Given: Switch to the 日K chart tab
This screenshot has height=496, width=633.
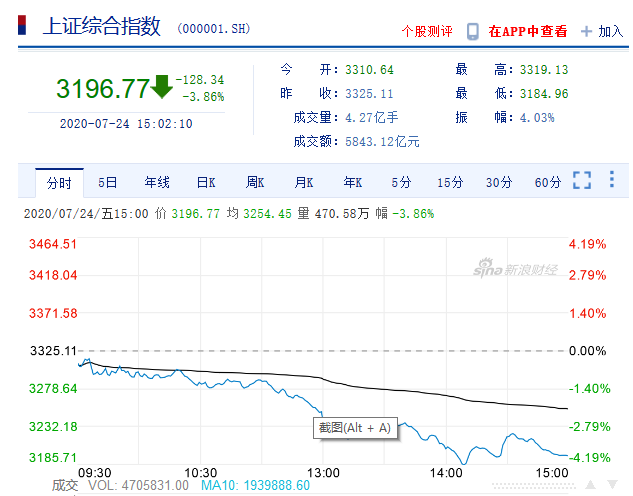Looking at the screenshot, I should [206, 182].
